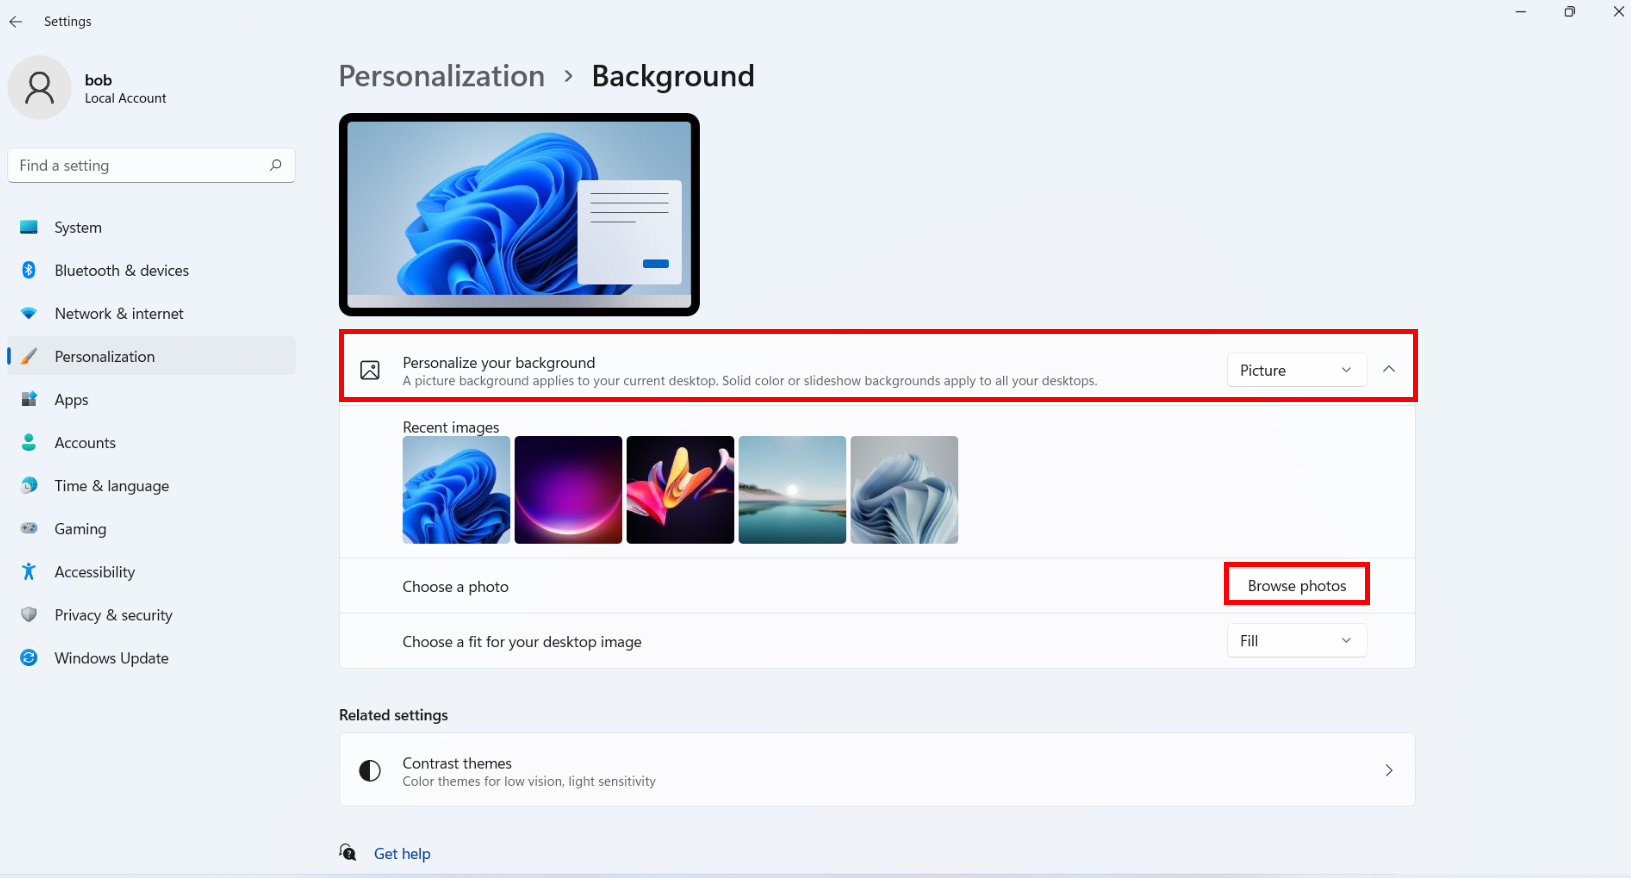The height and width of the screenshot is (878, 1631).
Task: Click the Bluetooth icon in the sidebar
Action: 29,270
